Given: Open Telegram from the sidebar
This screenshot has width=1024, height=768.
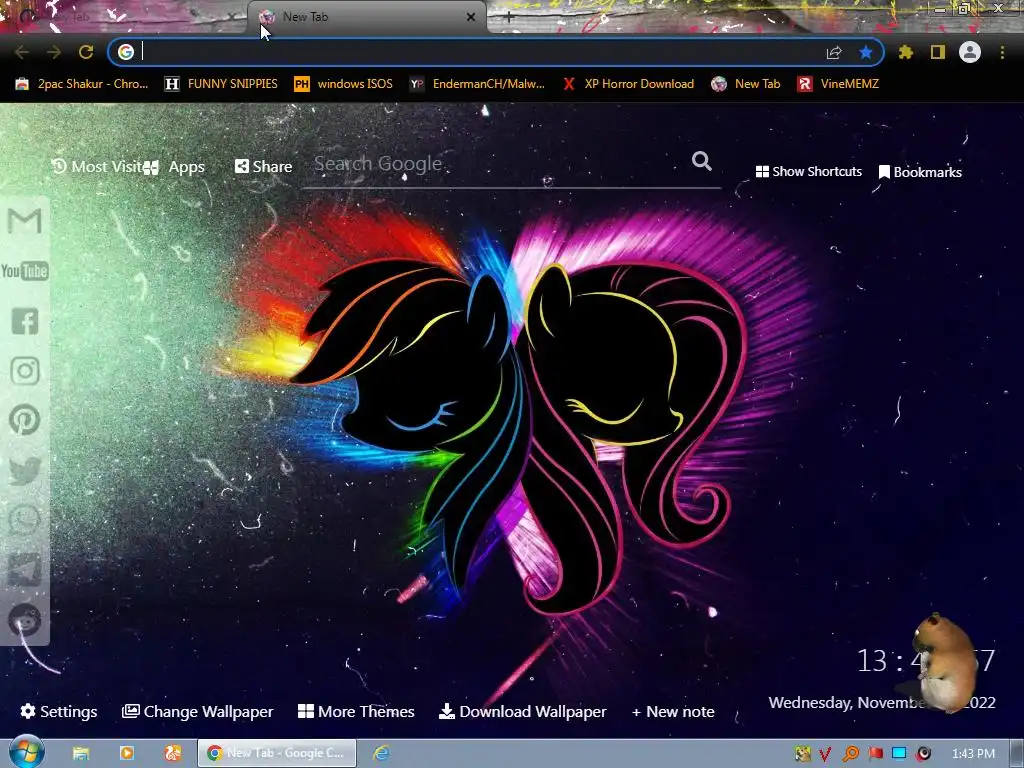Looking at the screenshot, I should point(25,569).
